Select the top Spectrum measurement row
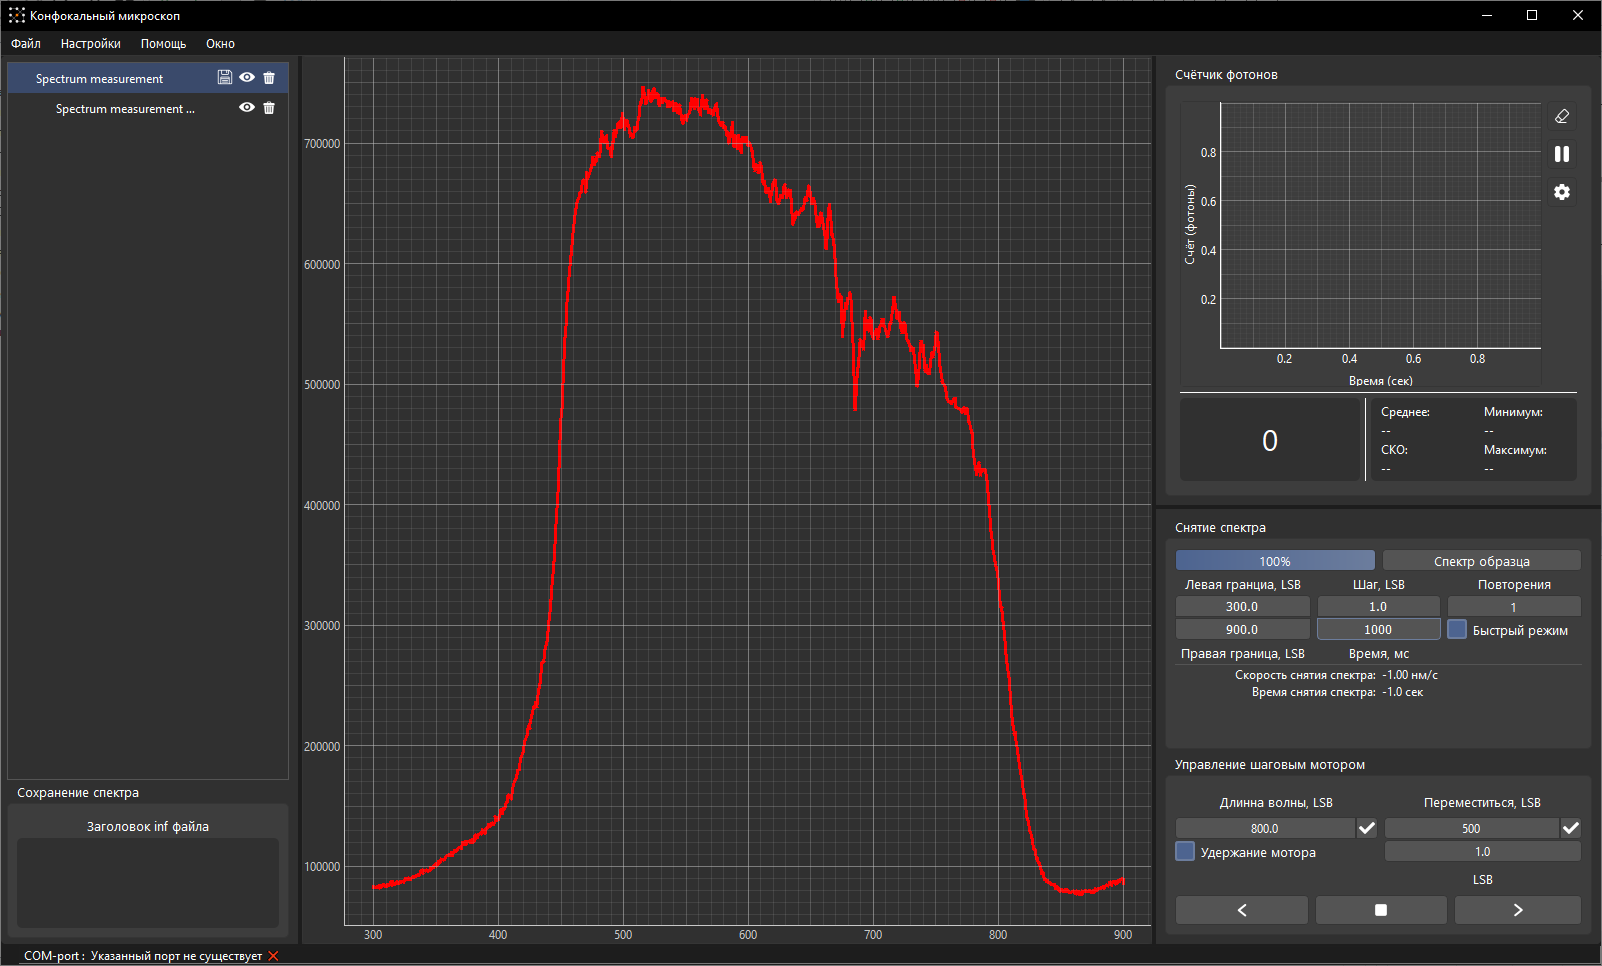1602x966 pixels. (x=148, y=78)
